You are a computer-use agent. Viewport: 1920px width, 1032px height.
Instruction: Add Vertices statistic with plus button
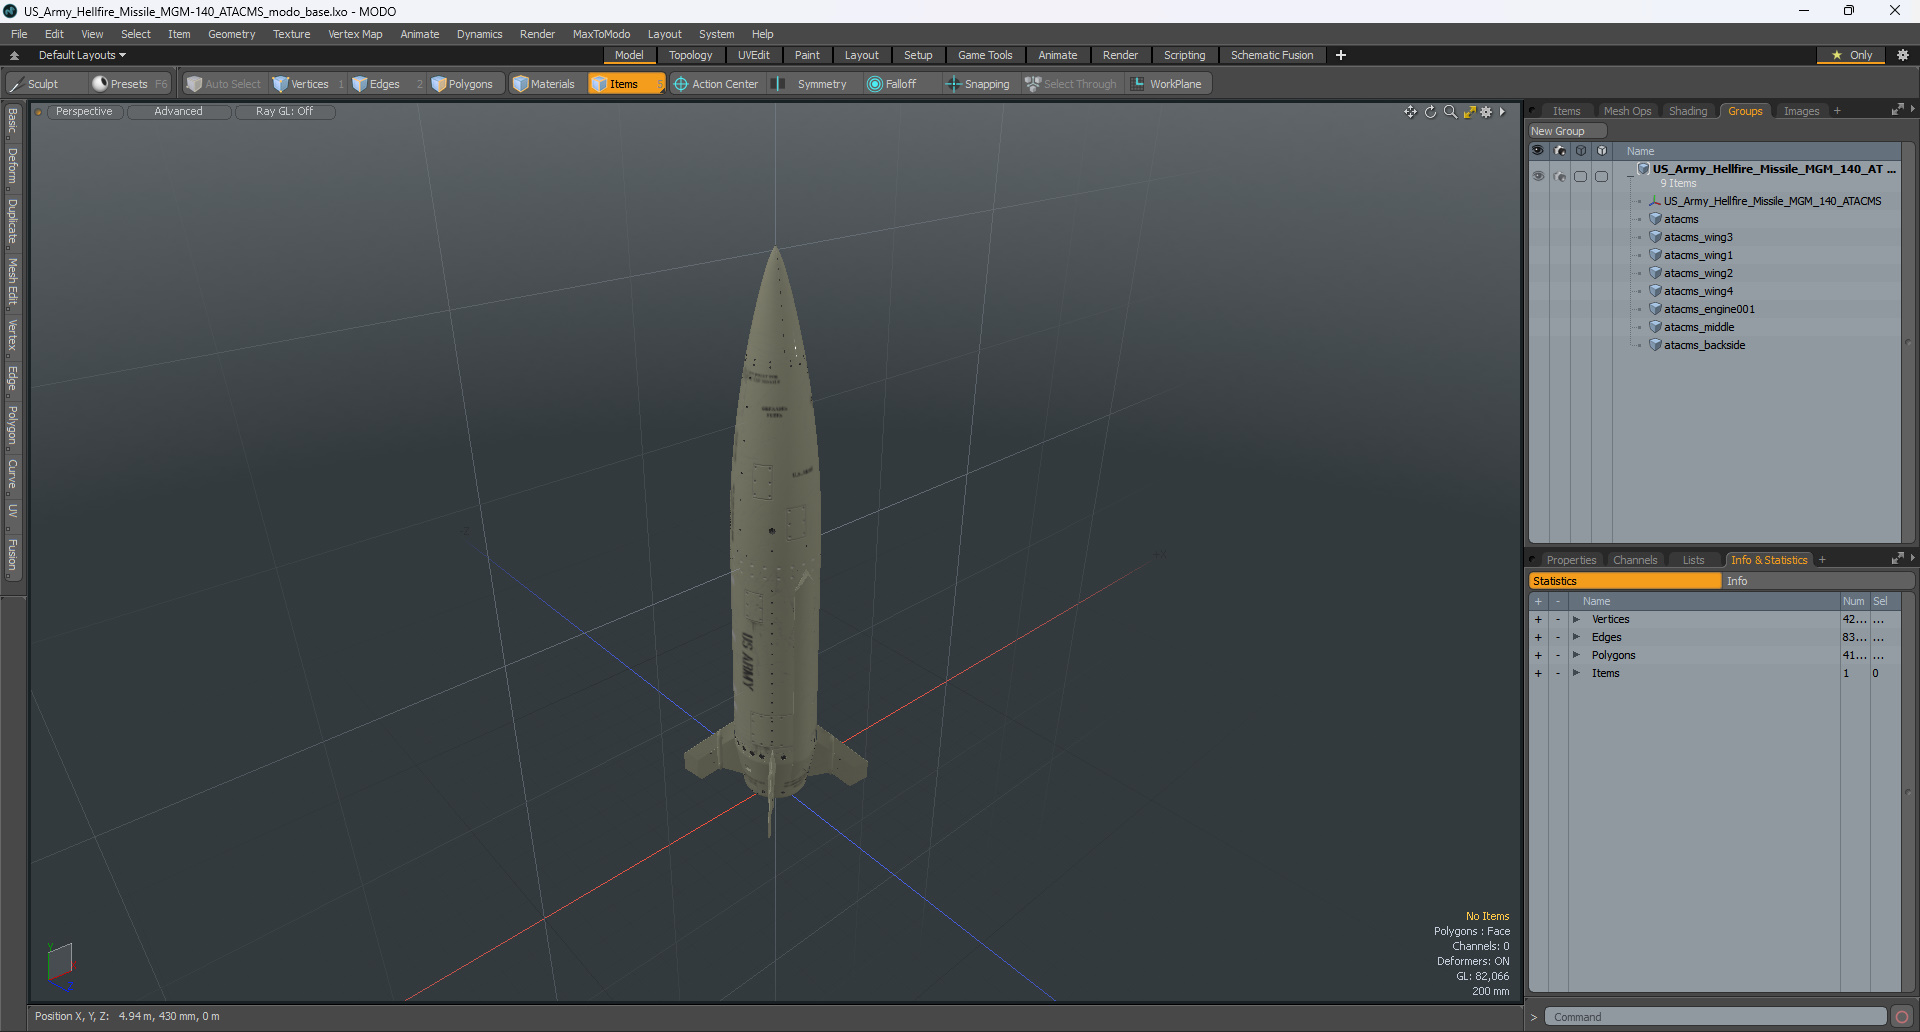click(x=1538, y=620)
